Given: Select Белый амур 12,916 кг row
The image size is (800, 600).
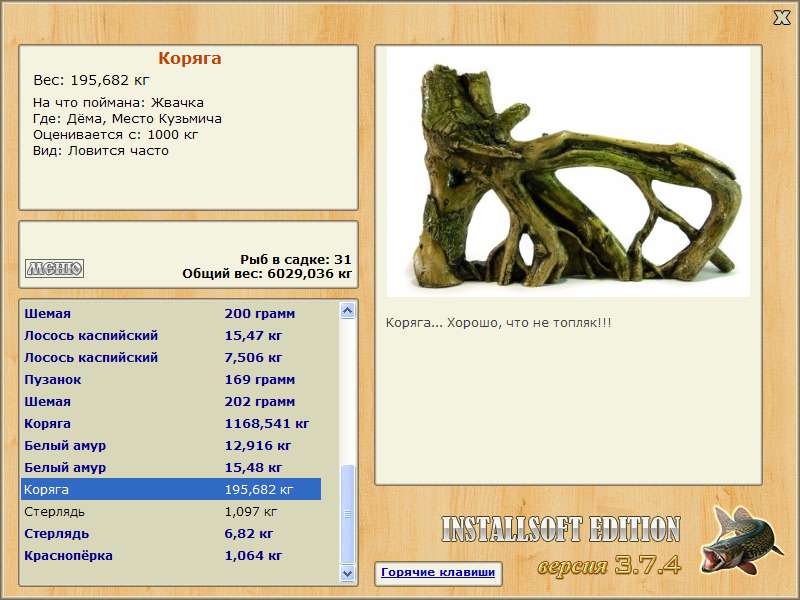Looking at the screenshot, I should [x=171, y=445].
